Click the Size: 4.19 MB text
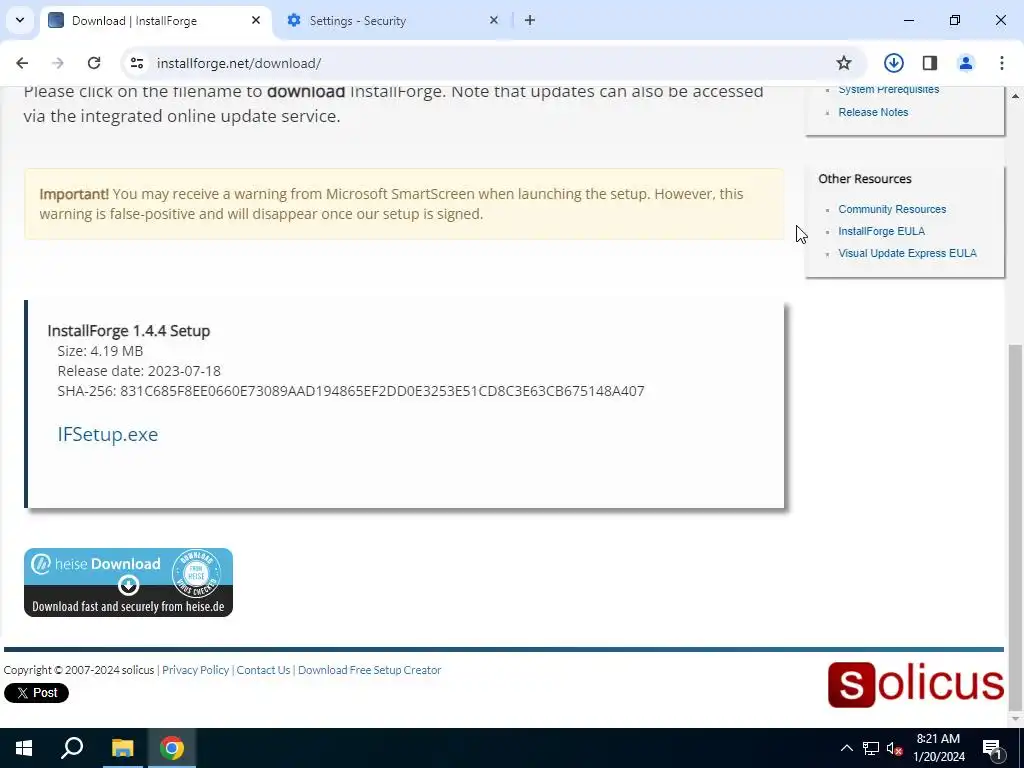1024x768 pixels. (100, 351)
